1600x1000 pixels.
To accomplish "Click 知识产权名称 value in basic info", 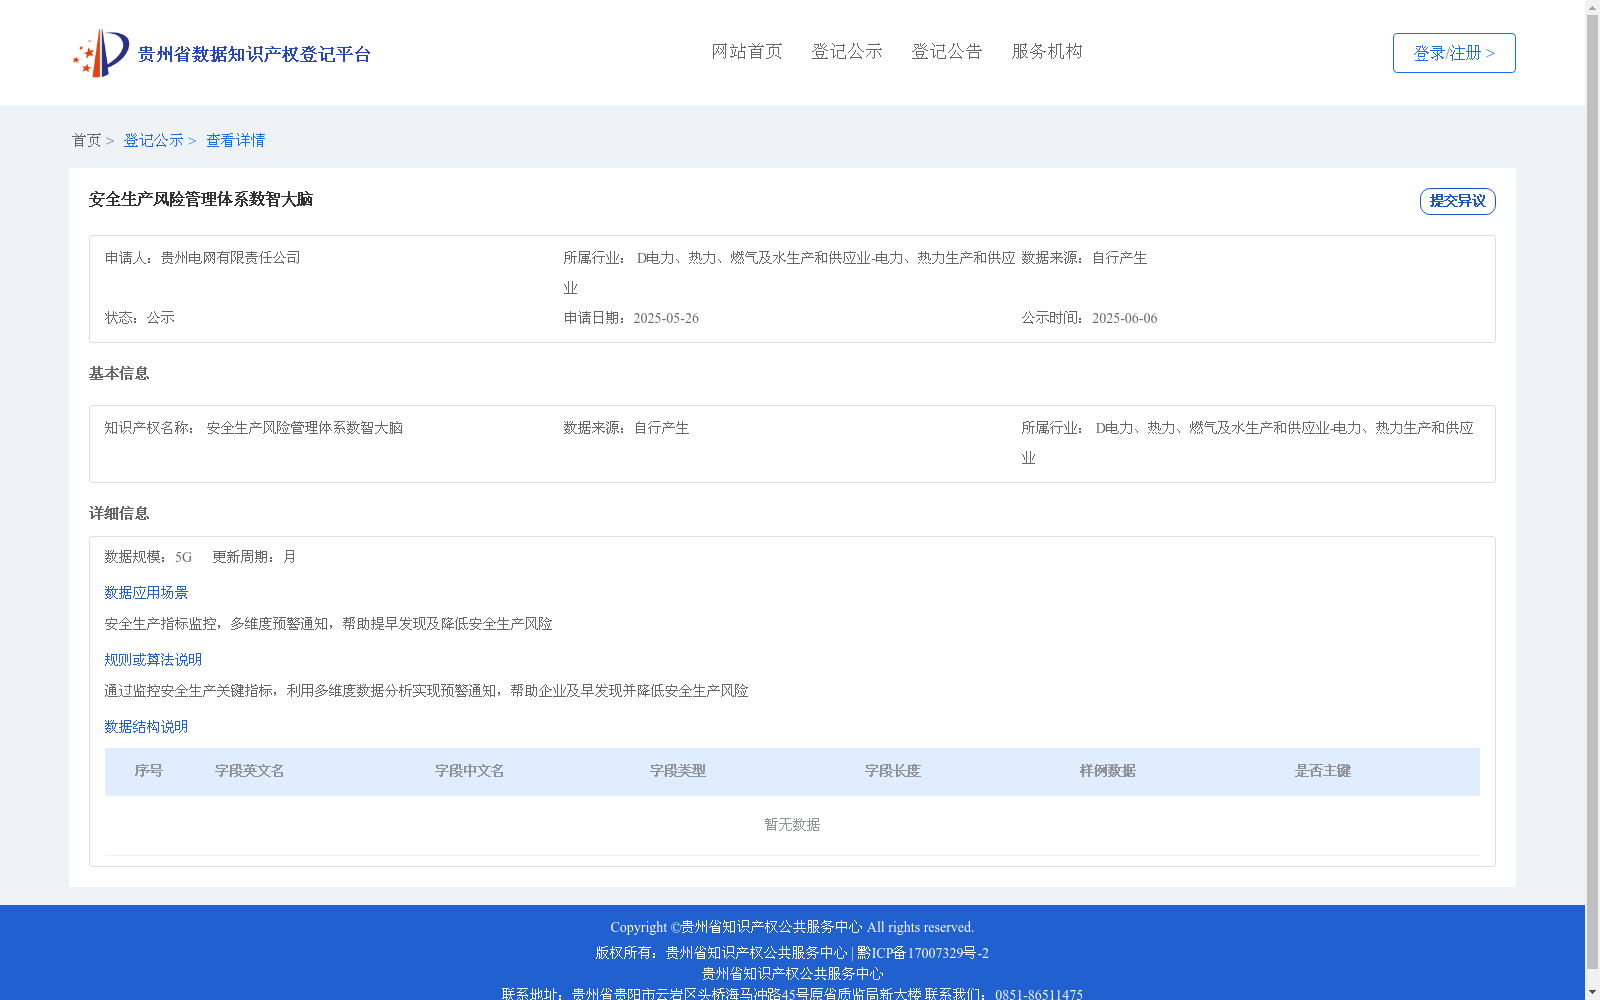I will pyautogui.click(x=305, y=428).
